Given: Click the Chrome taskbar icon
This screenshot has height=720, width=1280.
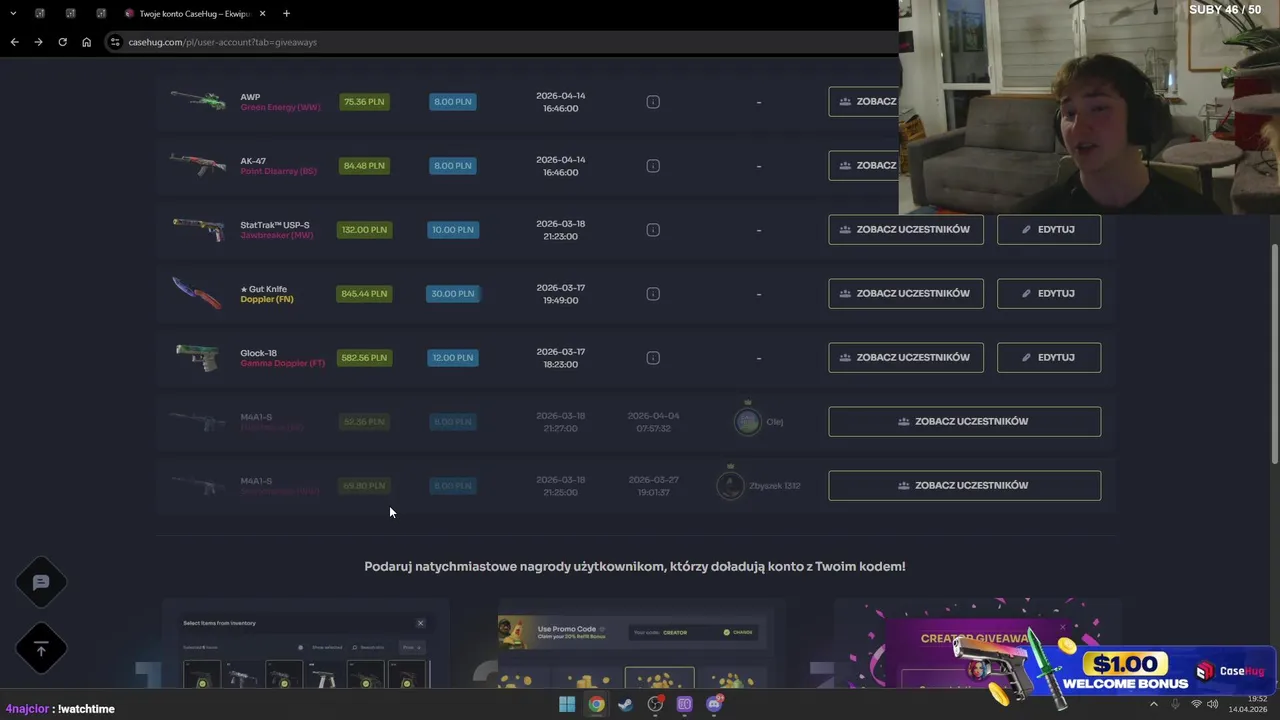Looking at the screenshot, I should point(596,704).
